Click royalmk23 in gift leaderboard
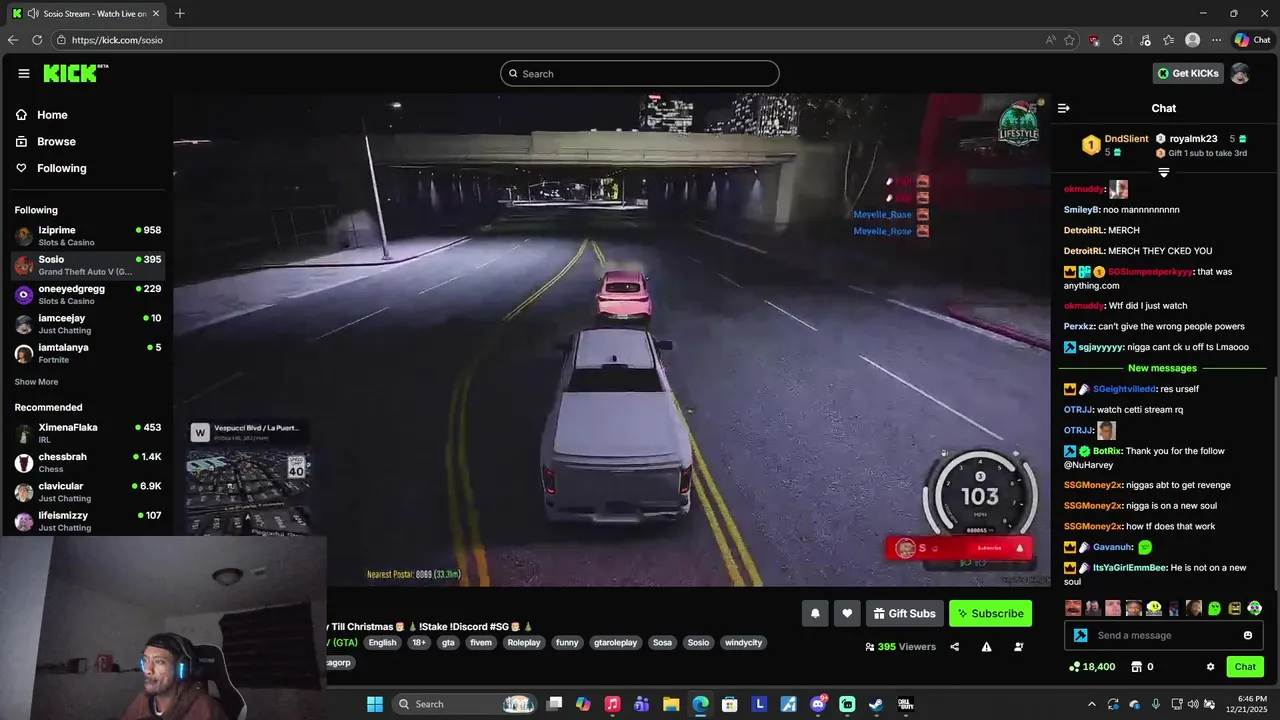The height and width of the screenshot is (720, 1280). pyautogui.click(x=1193, y=139)
